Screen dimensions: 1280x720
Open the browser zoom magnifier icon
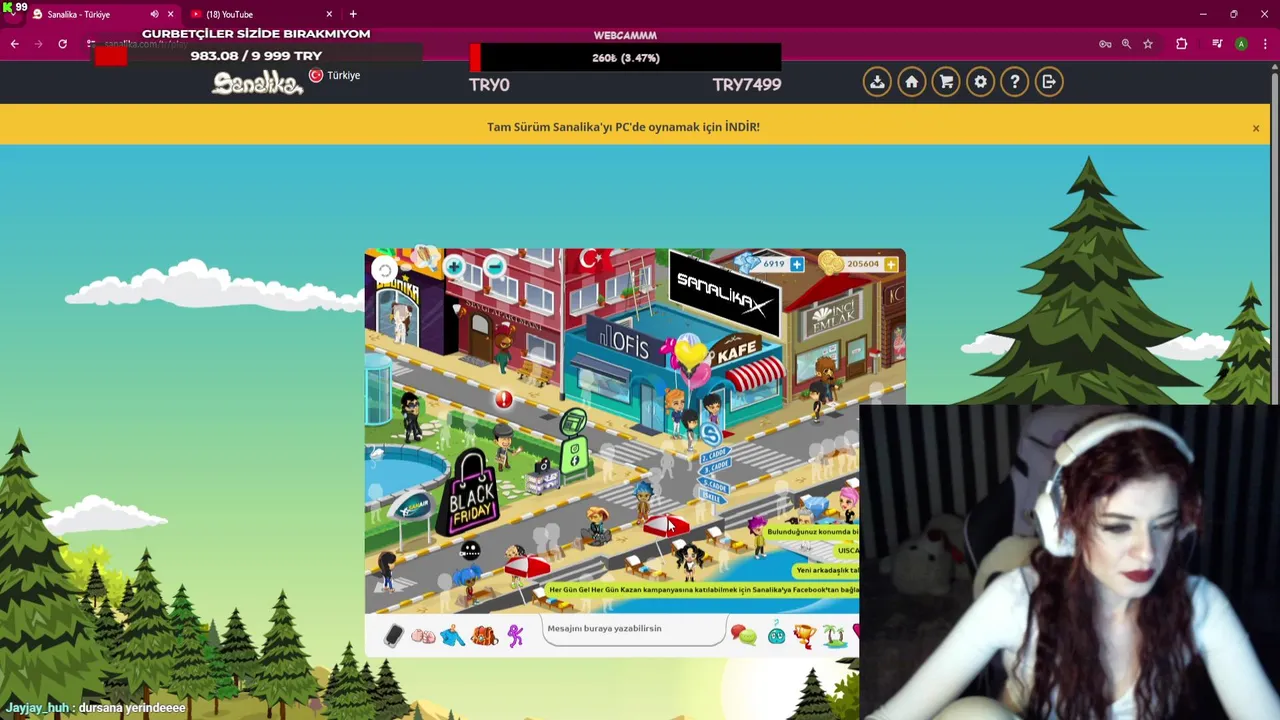pyautogui.click(x=1126, y=44)
